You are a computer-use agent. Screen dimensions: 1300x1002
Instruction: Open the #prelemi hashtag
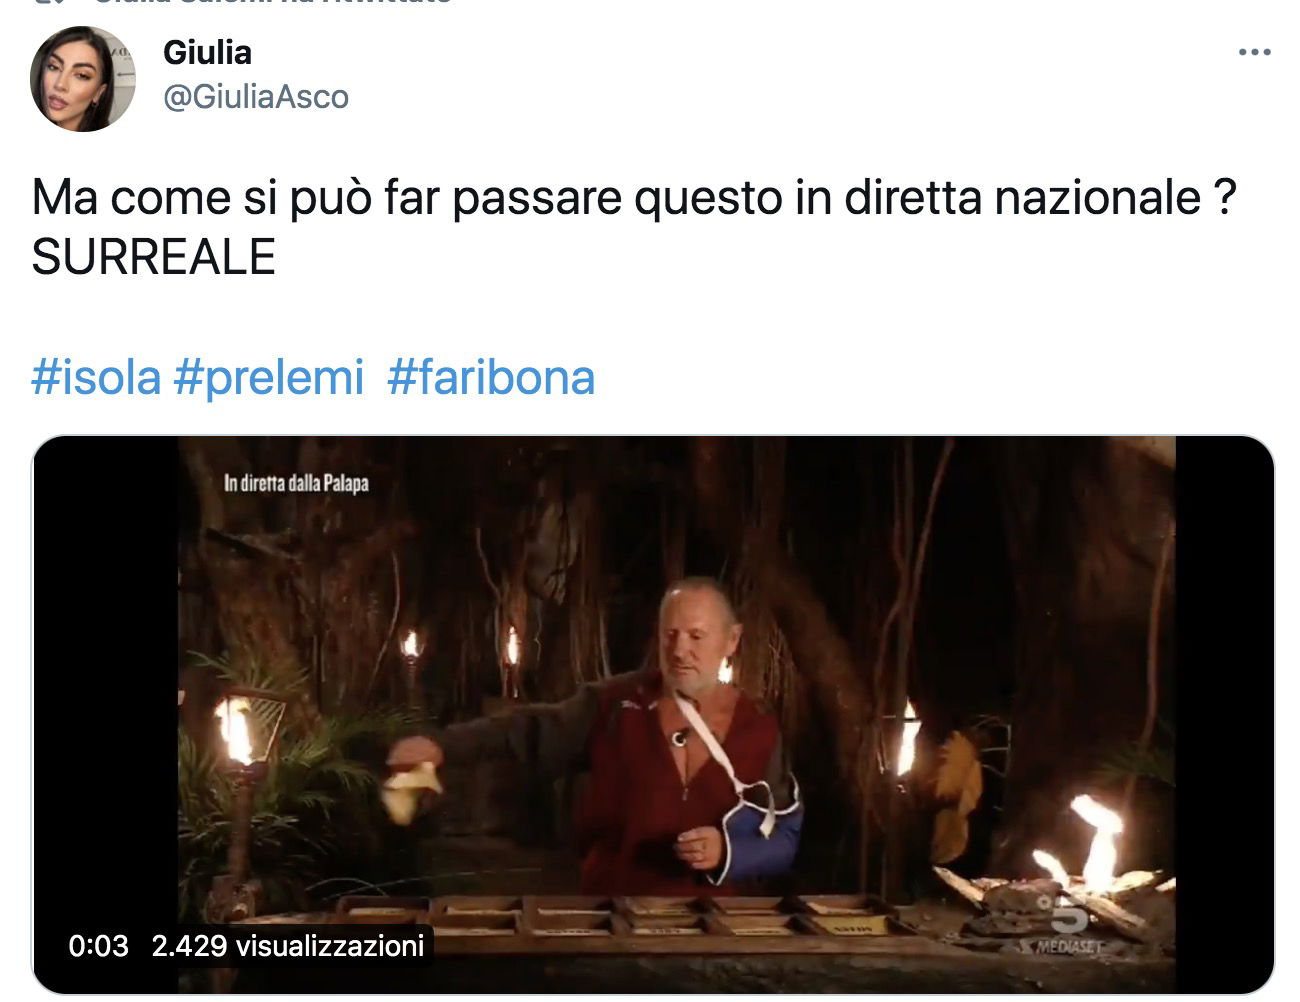click(269, 378)
